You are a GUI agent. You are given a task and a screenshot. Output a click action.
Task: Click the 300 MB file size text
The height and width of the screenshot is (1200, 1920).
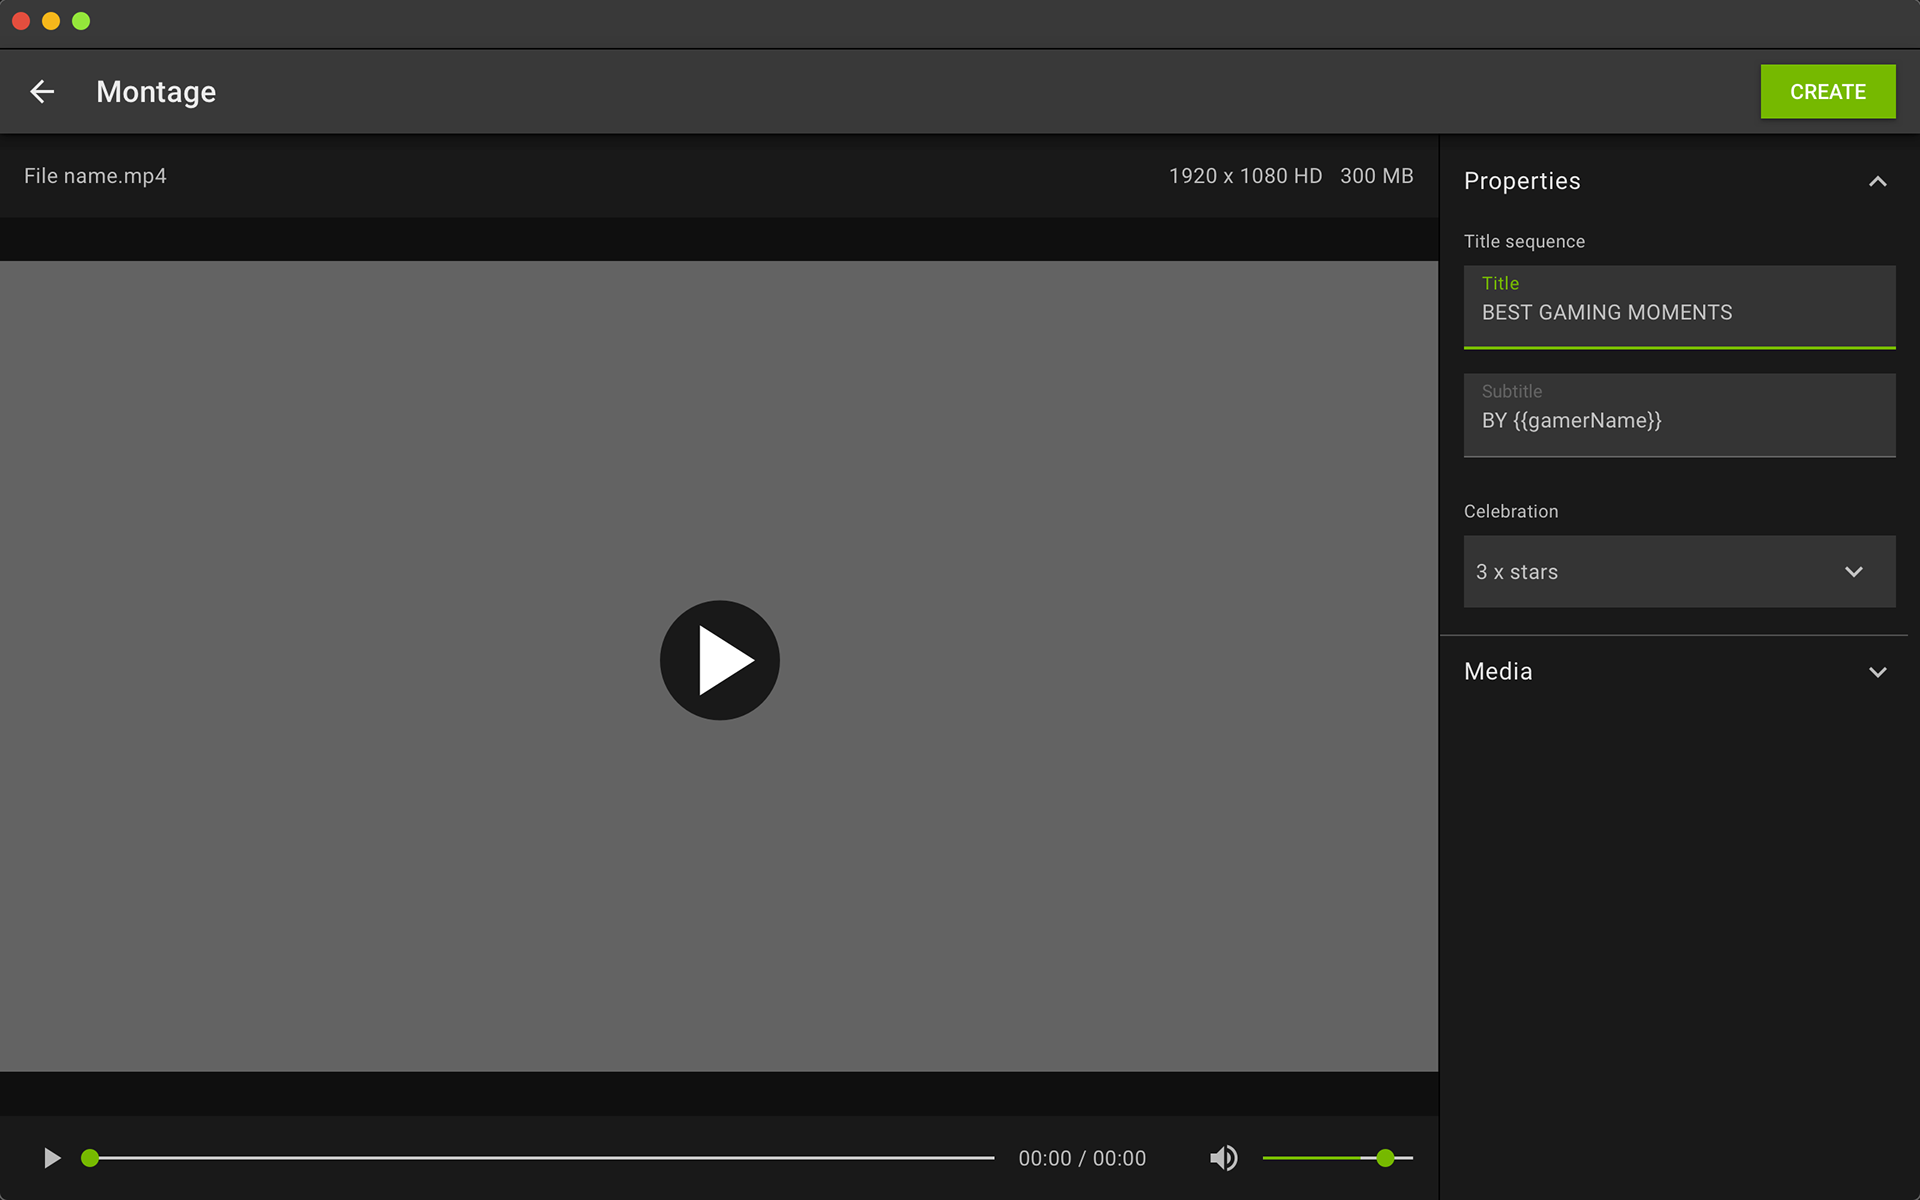[1376, 176]
